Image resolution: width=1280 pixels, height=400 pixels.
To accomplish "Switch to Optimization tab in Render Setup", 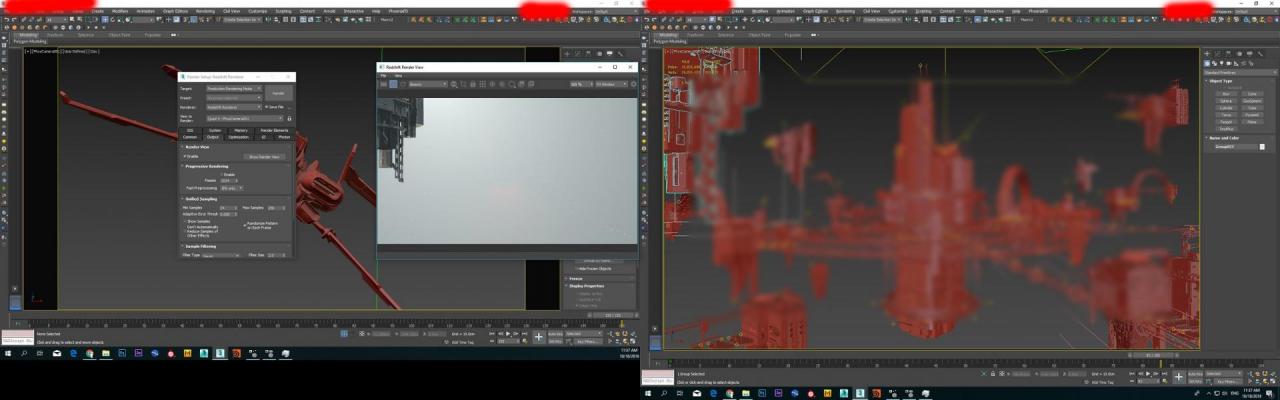I will click(238, 137).
